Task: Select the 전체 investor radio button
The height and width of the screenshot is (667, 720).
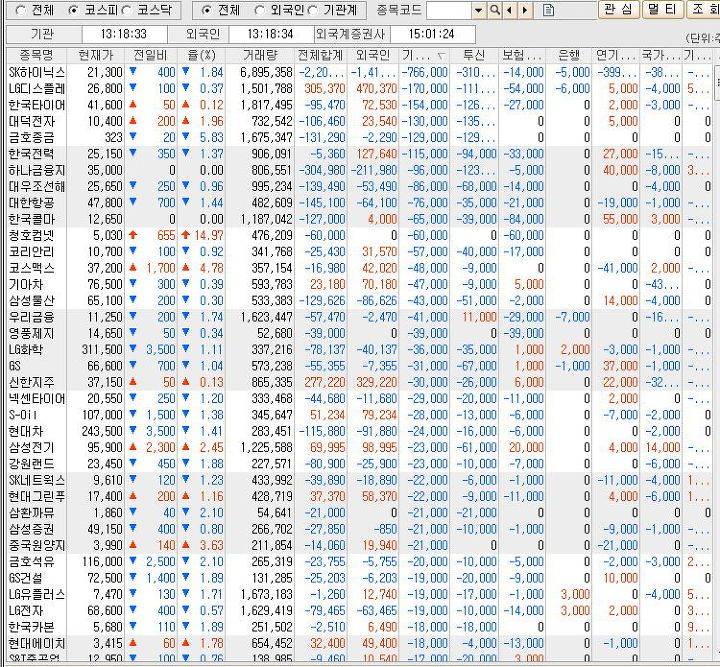Action: [207, 10]
